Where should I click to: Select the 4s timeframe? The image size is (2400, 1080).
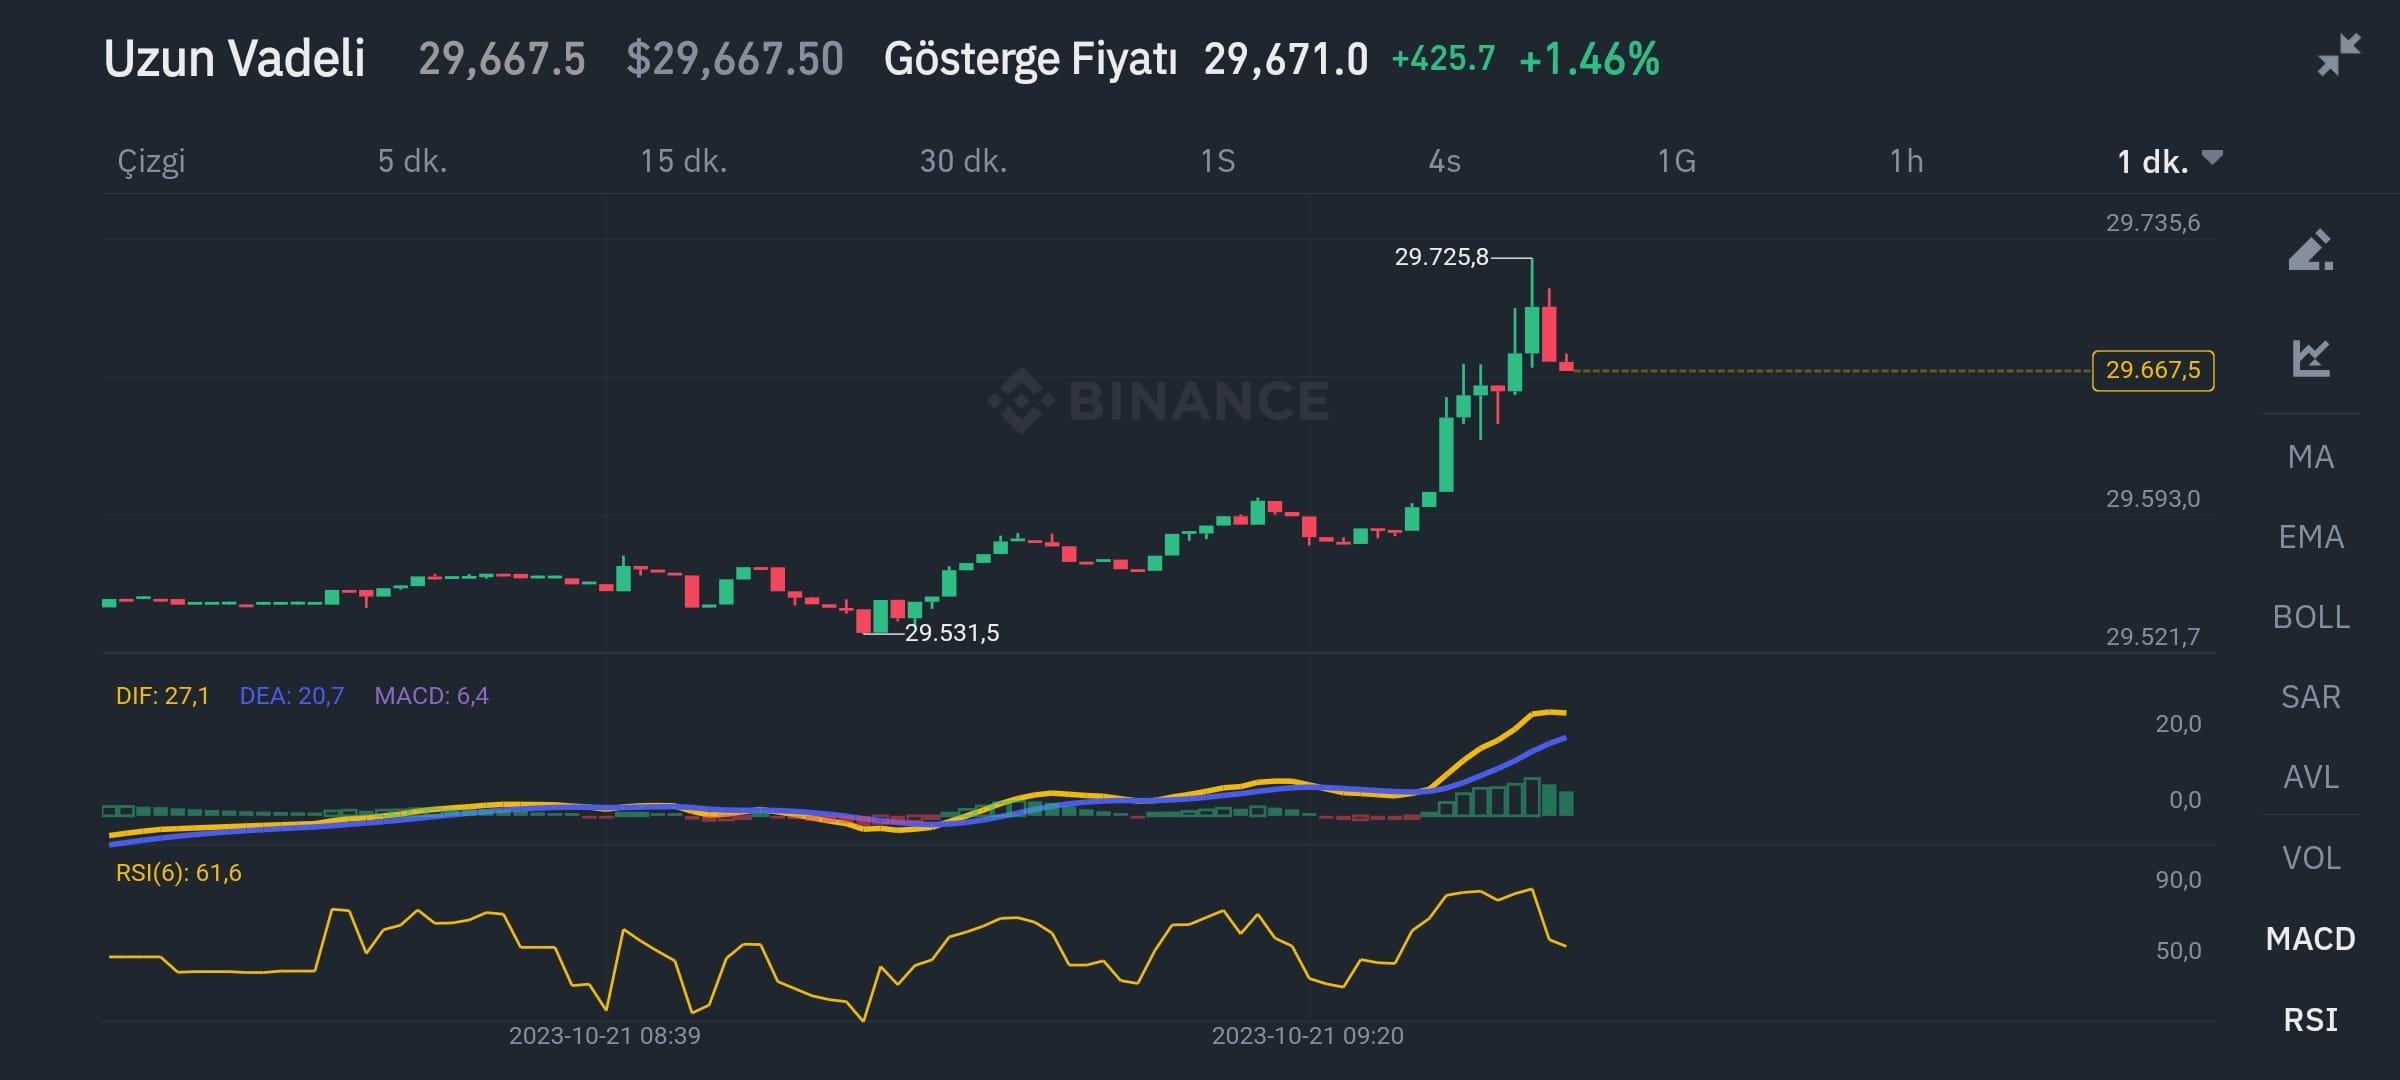(x=1444, y=161)
